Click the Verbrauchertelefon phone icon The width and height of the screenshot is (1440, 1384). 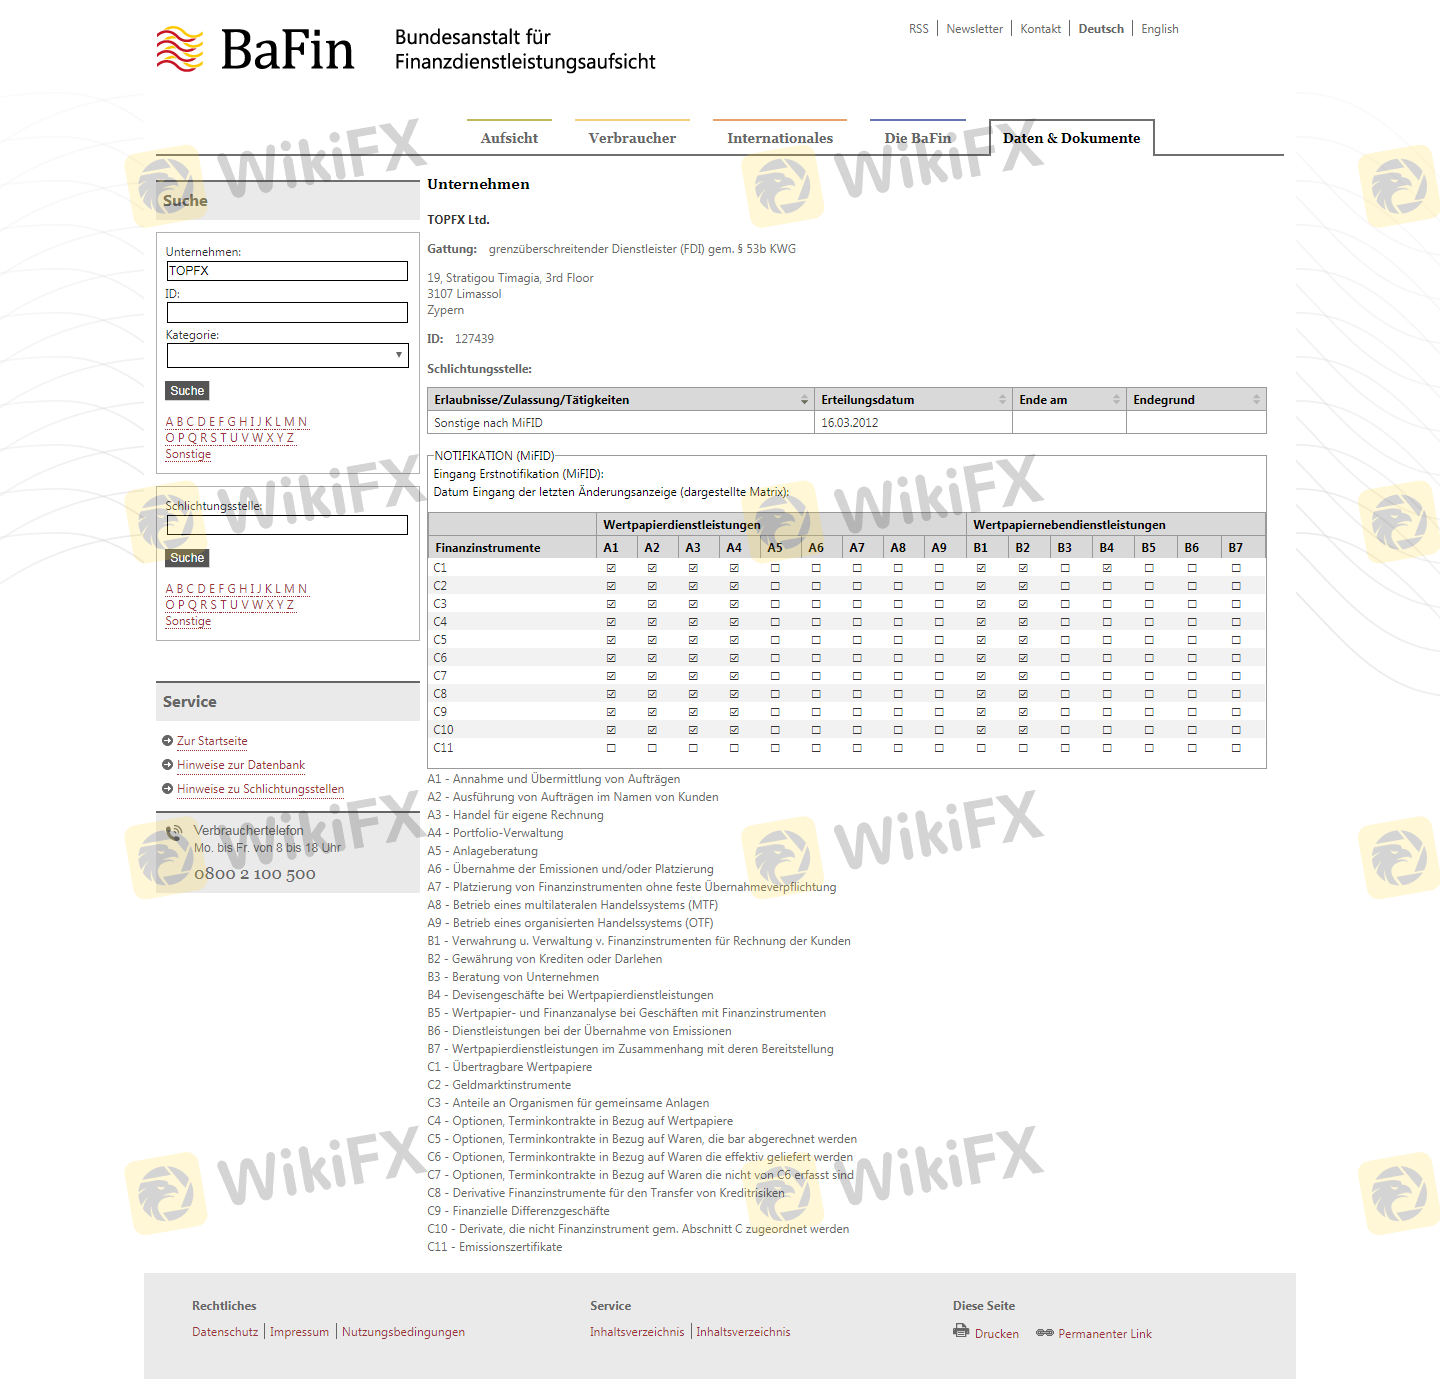[x=175, y=832]
